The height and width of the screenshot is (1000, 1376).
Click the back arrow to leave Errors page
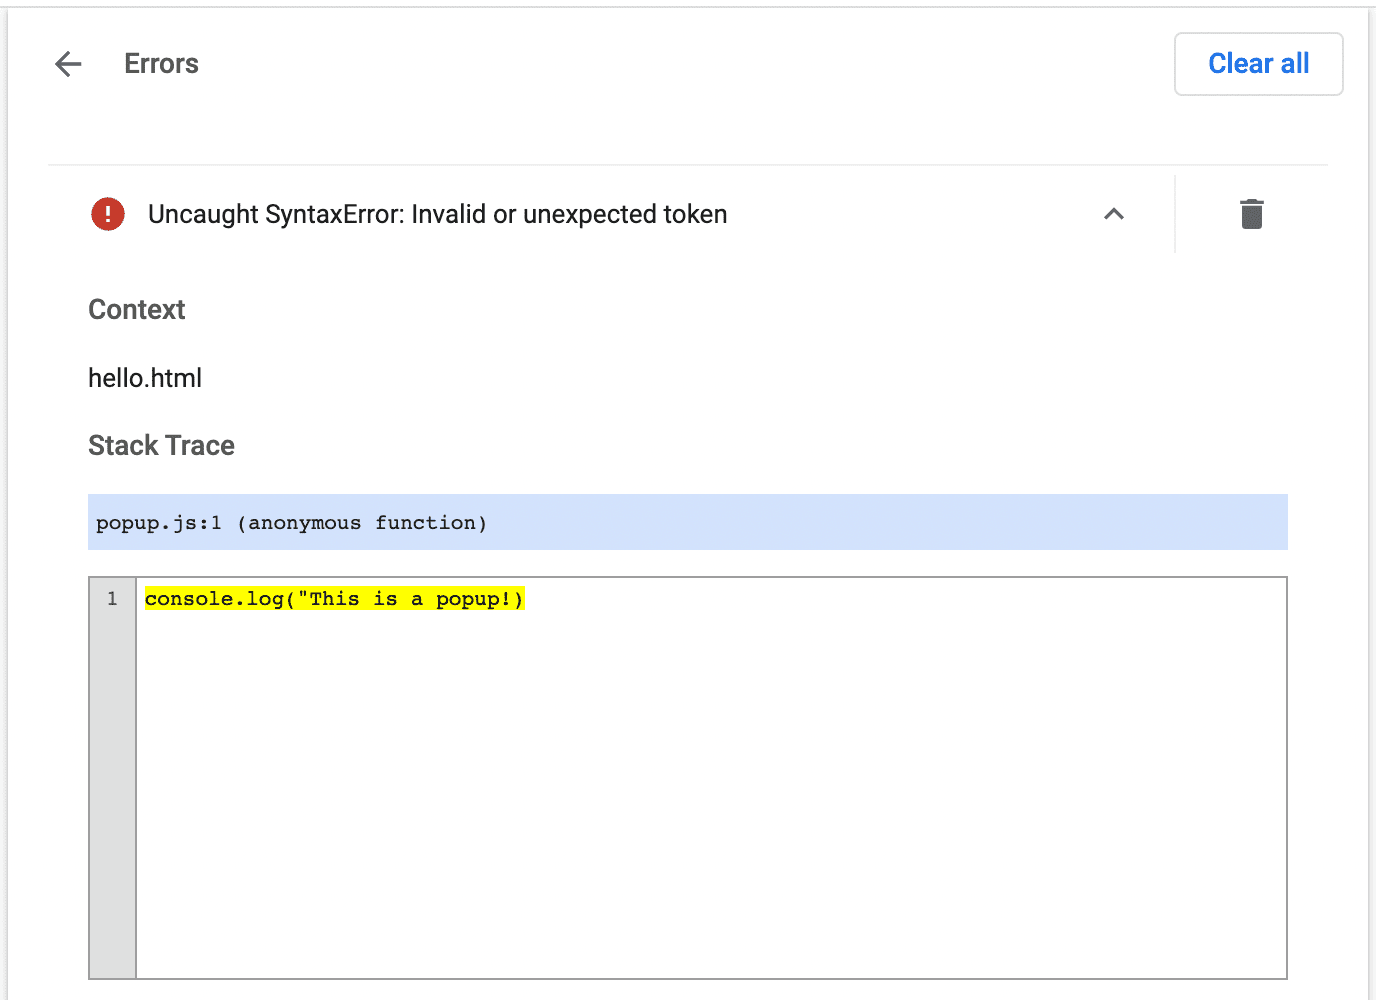pyautogui.click(x=66, y=63)
